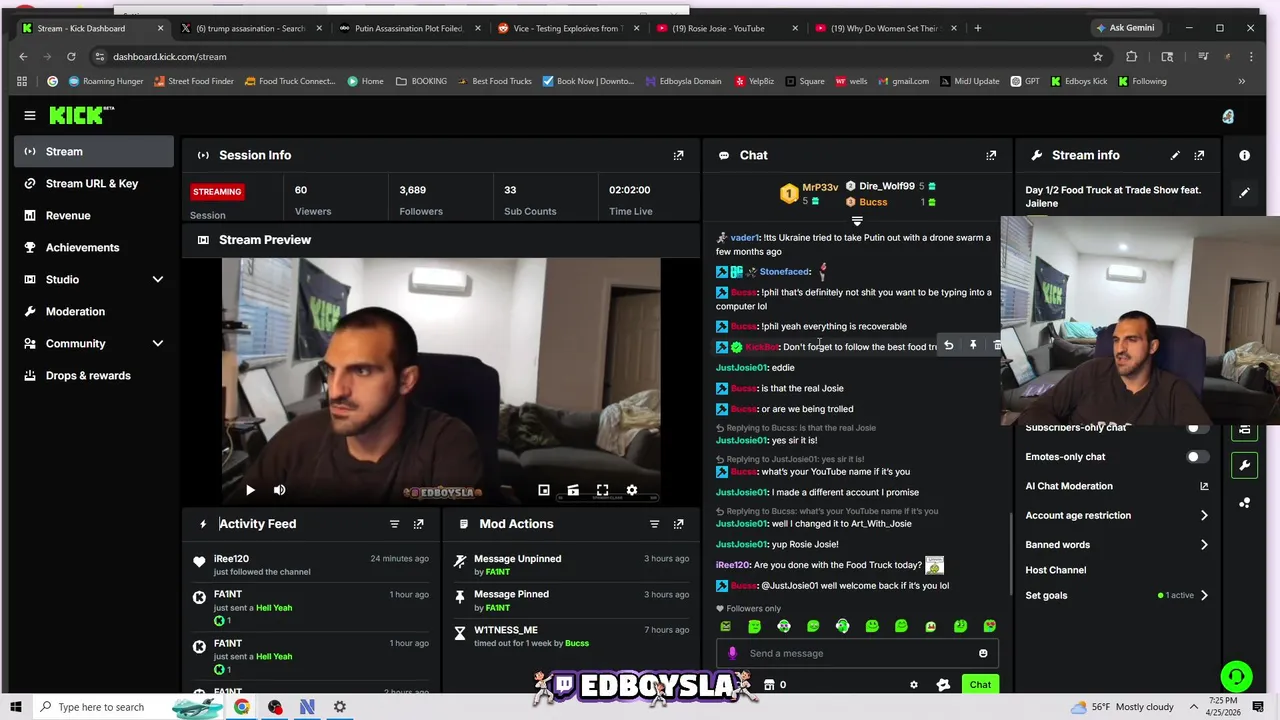This screenshot has height=720, width=1280.
Task: Click iRee120 in Activity Feed
Action: 231,559
